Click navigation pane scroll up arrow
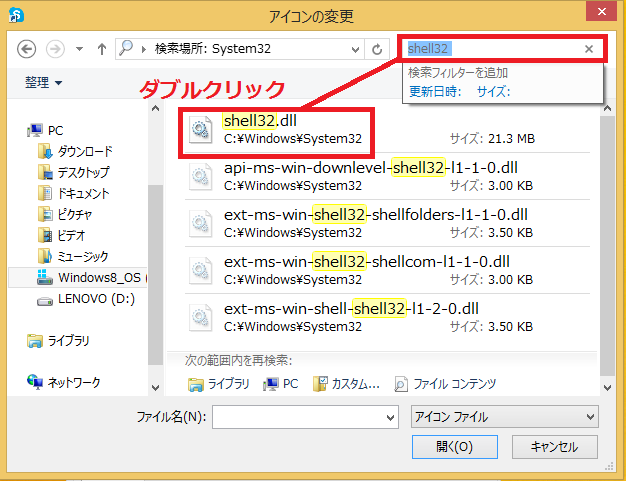 click(155, 108)
